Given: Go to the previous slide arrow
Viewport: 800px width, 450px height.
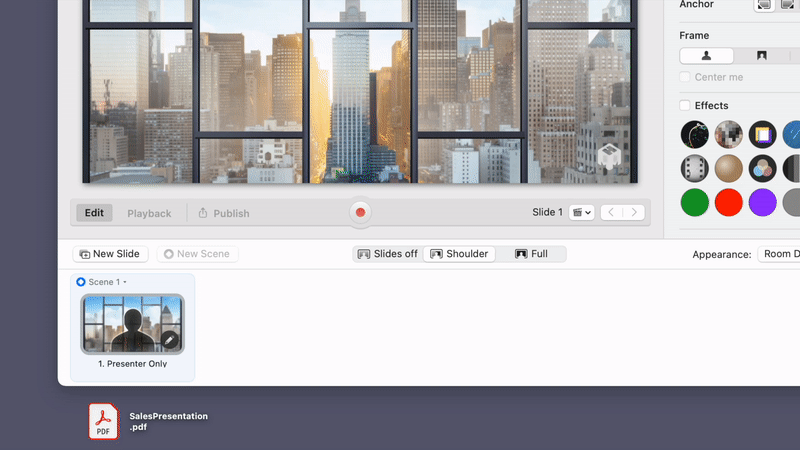Looking at the screenshot, I should pos(611,212).
